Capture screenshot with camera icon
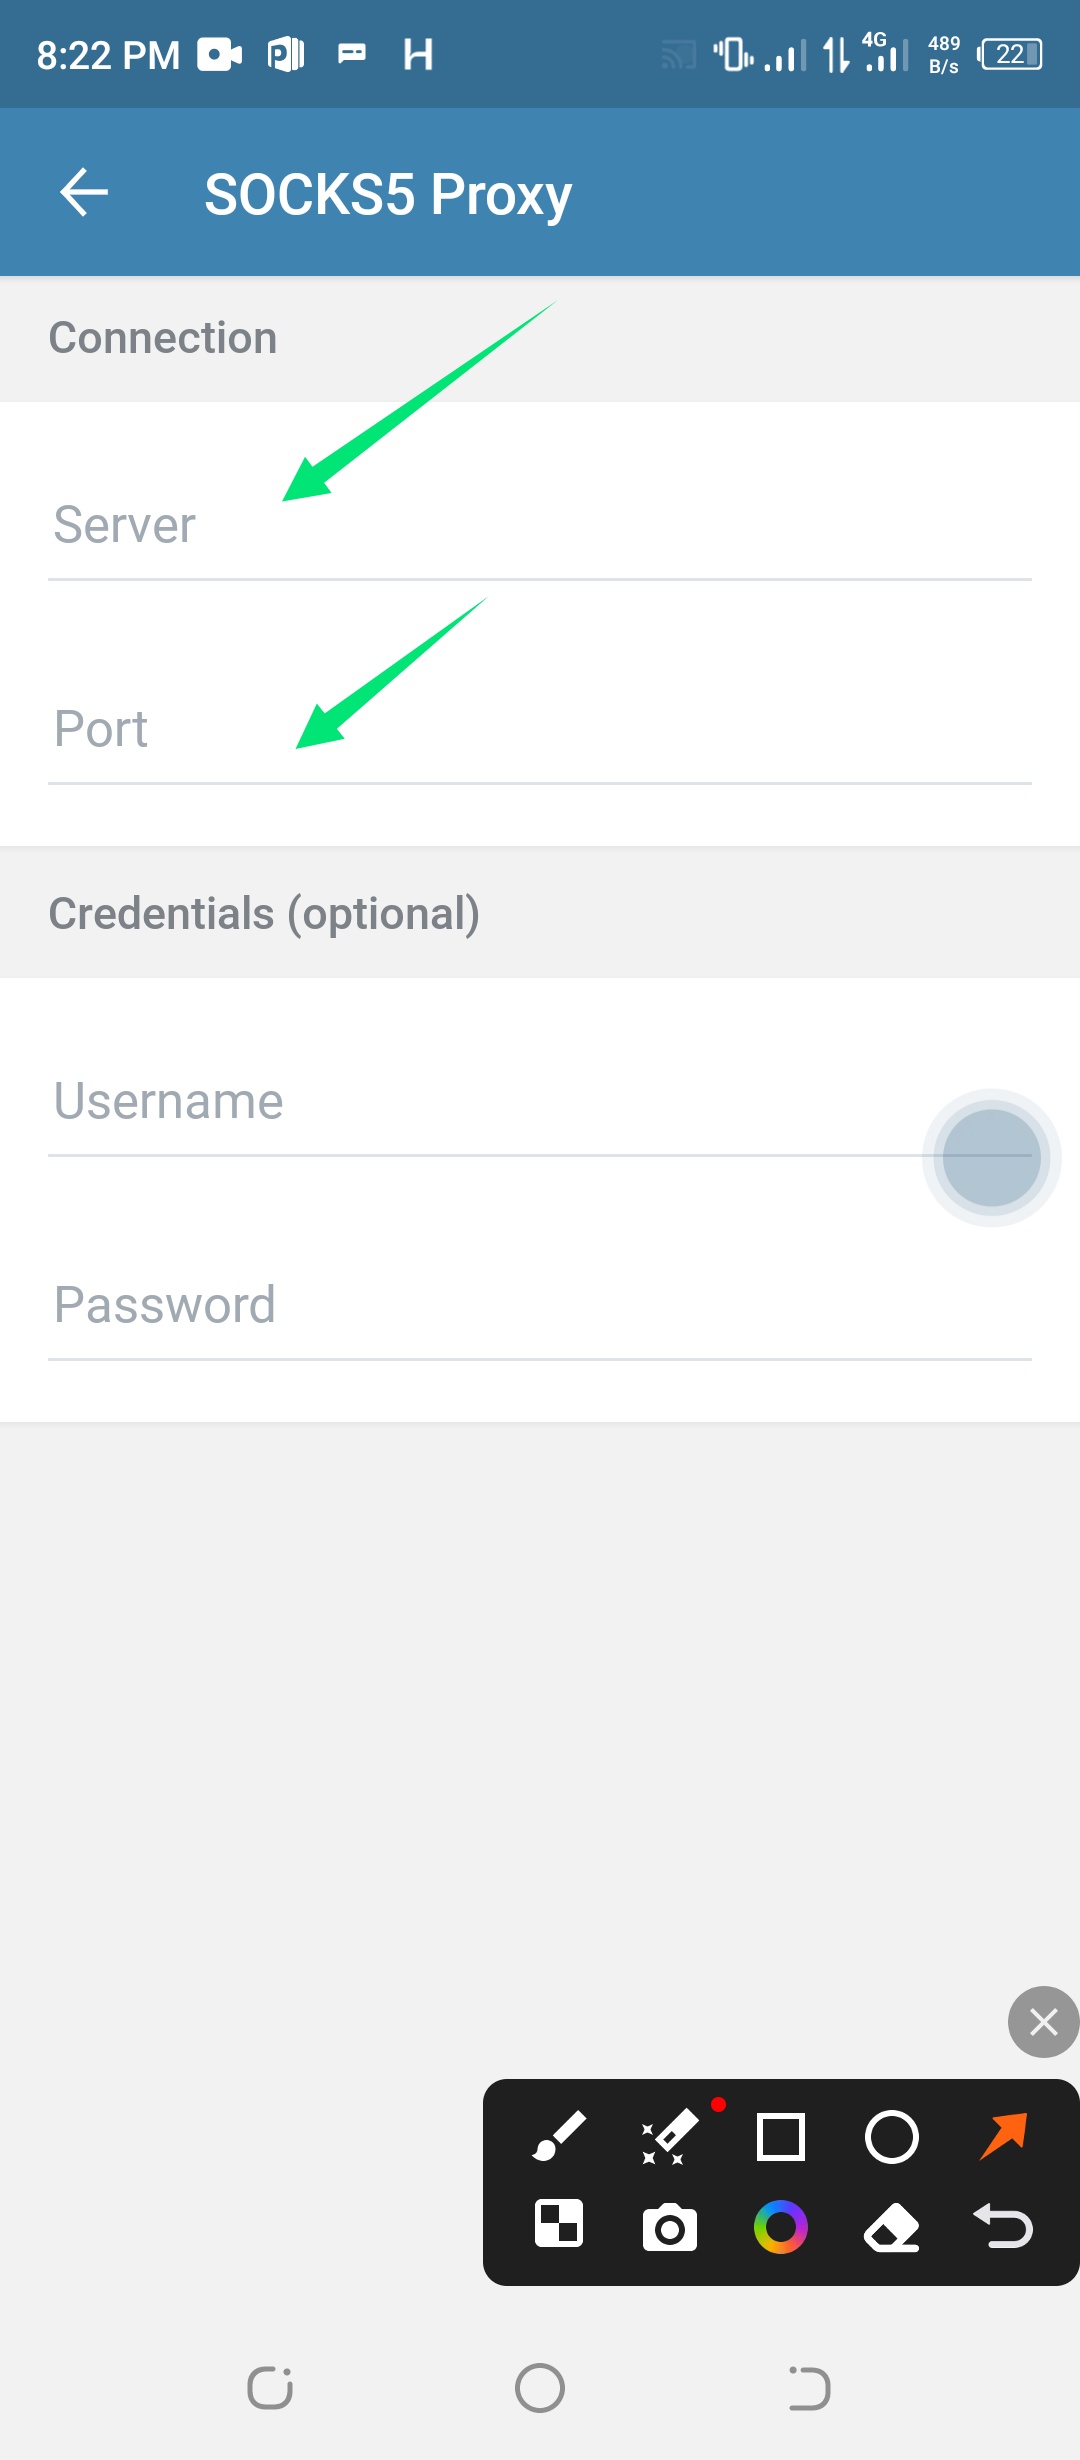 670,2227
